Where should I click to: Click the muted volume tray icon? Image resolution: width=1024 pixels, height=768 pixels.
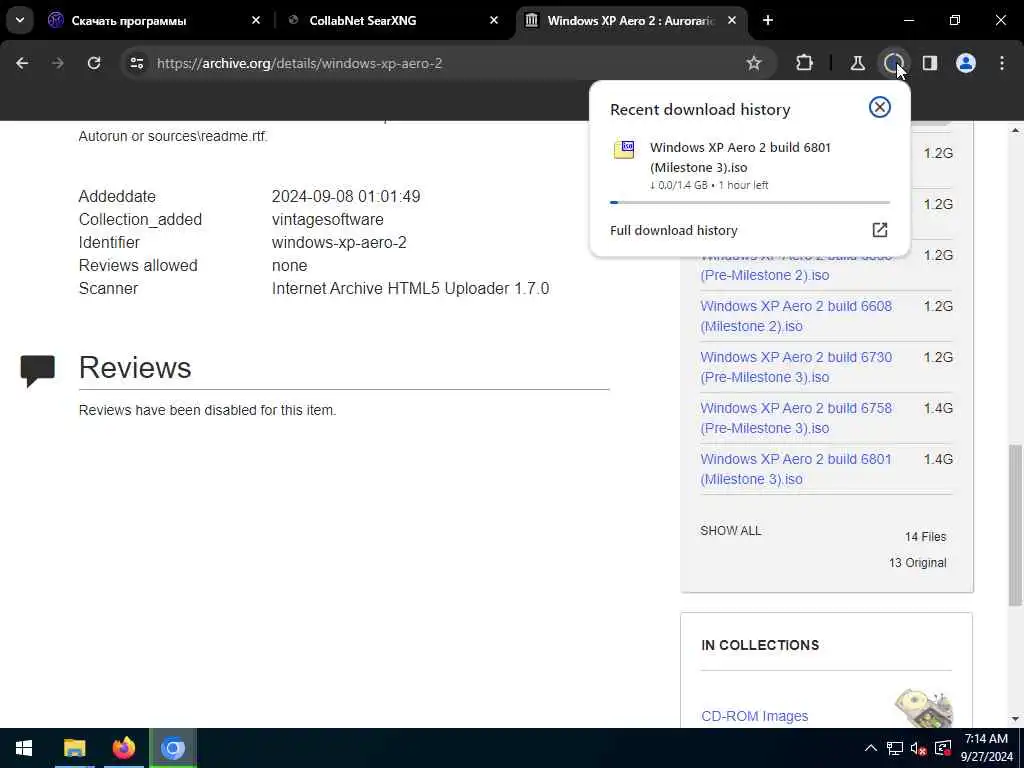tap(919, 748)
